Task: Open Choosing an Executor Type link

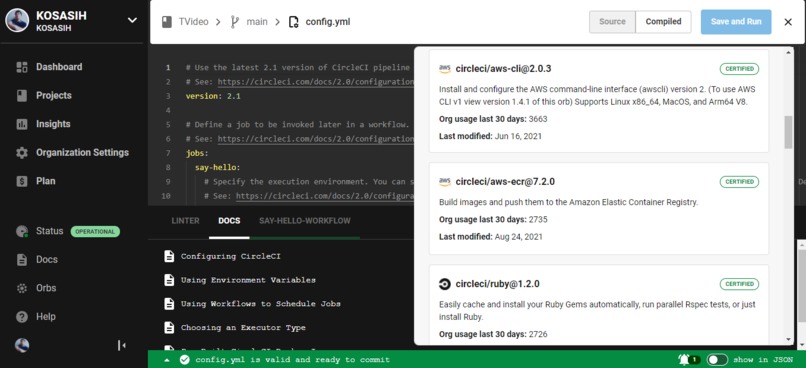Action: point(243,327)
